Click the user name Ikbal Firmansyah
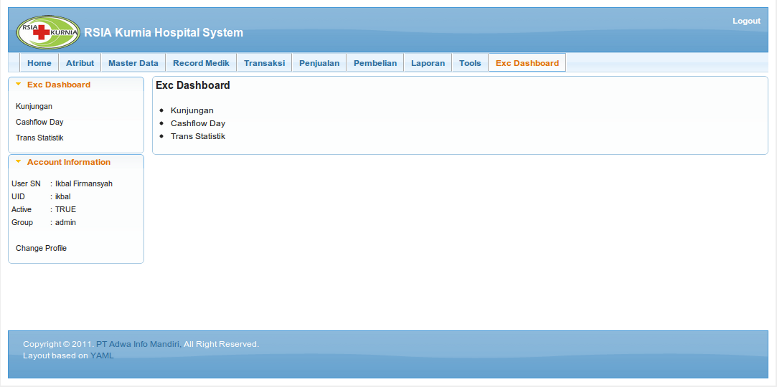This screenshot has width=777, height=387. click(x=84, y=183)
